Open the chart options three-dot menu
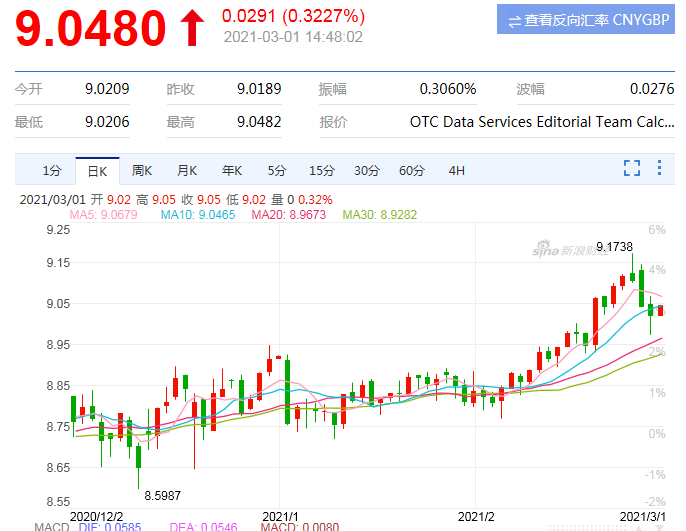 pyautogui.click(x=658, y=169)
